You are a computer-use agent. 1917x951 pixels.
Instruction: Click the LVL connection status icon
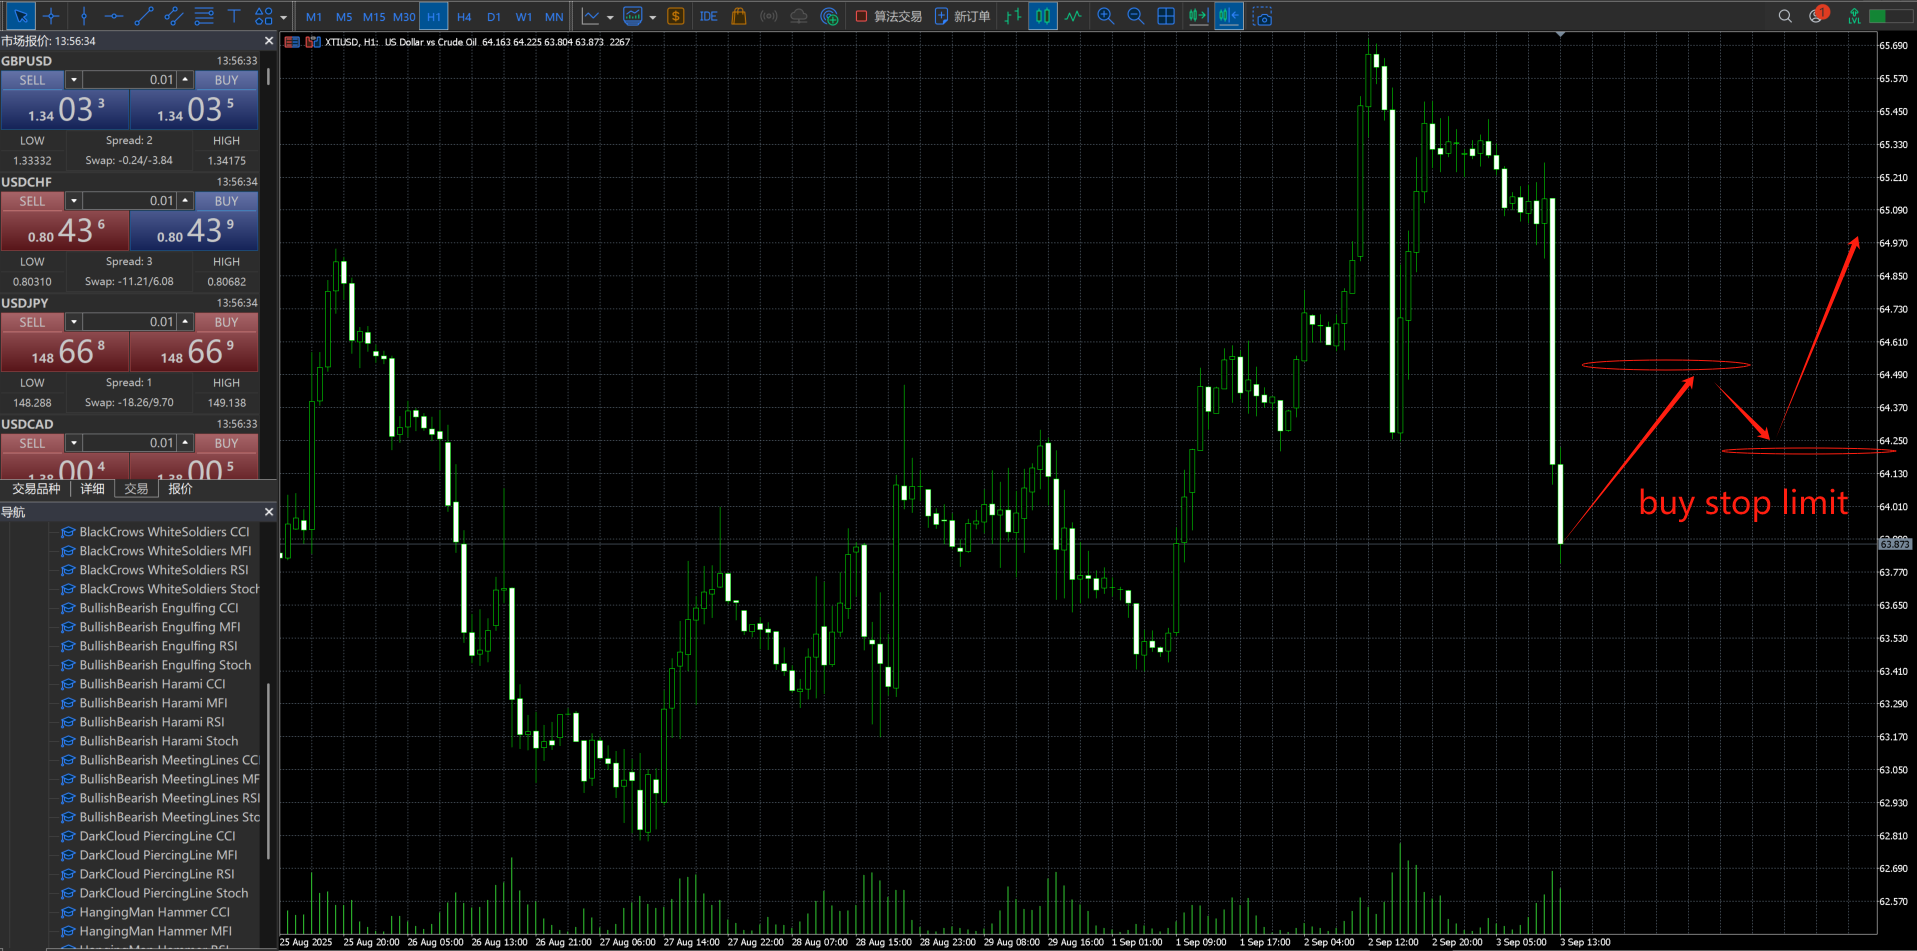pyautogui.click(x=1855, y=16)
